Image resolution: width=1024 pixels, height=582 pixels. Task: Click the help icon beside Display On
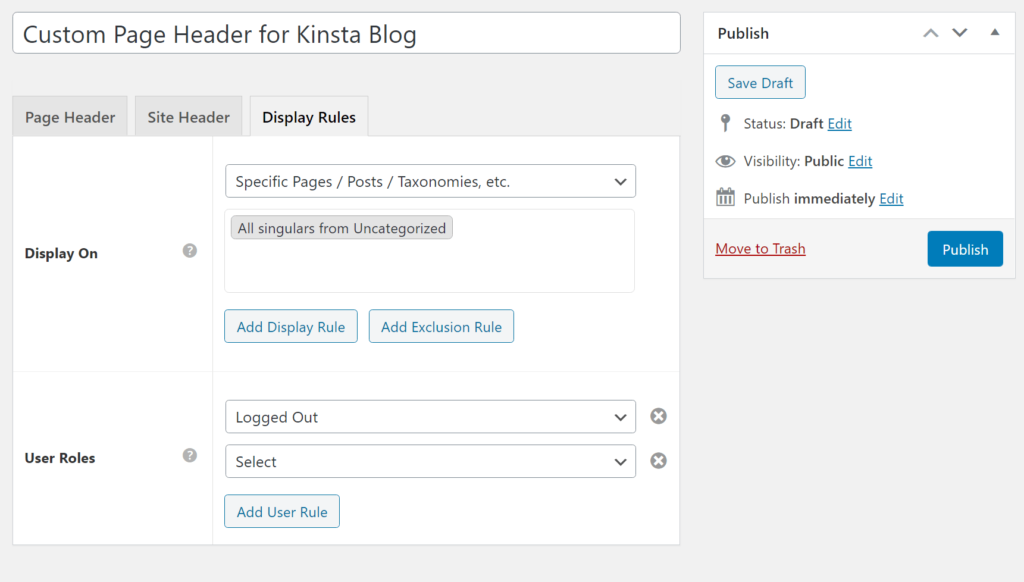[x=190, y=251]
